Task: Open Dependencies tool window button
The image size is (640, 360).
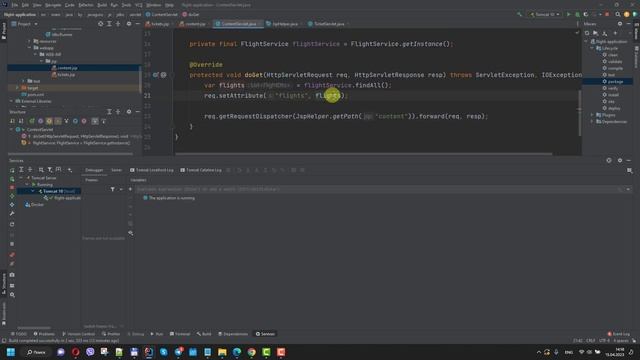Action: [x=233, y=334]
